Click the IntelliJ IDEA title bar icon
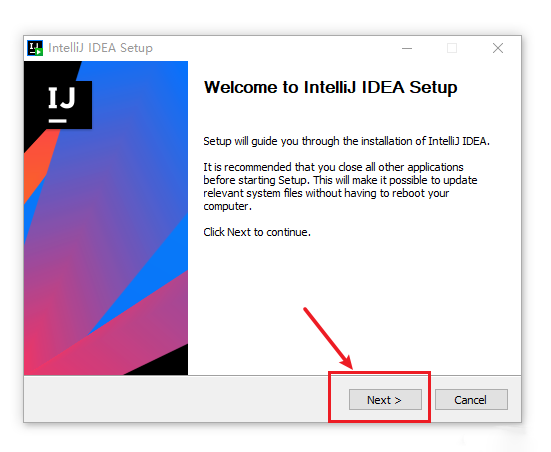551x452 pixels. point(35,48)
